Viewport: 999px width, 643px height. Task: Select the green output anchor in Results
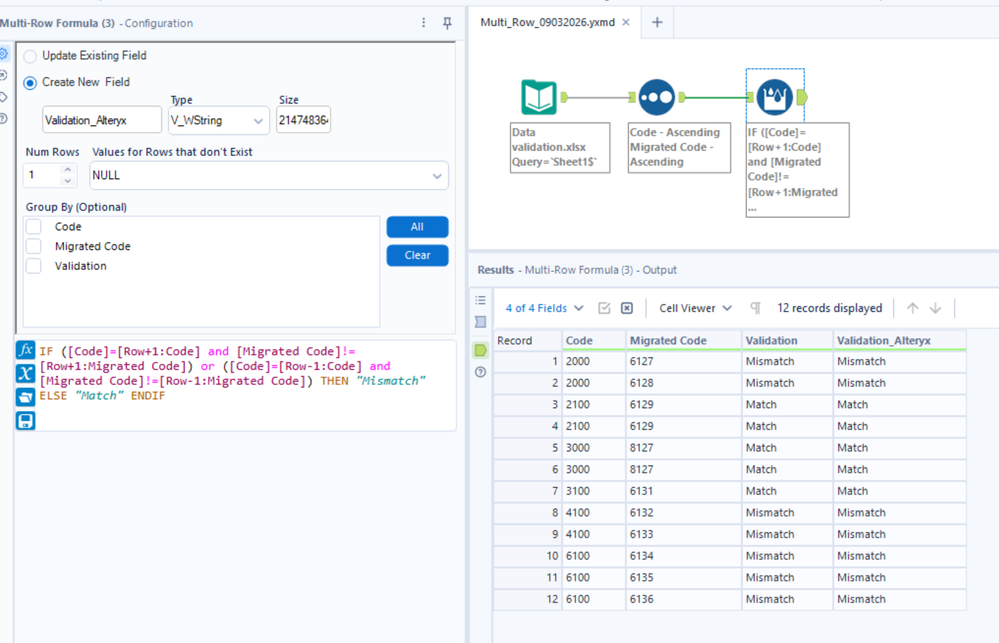(480, 350)
